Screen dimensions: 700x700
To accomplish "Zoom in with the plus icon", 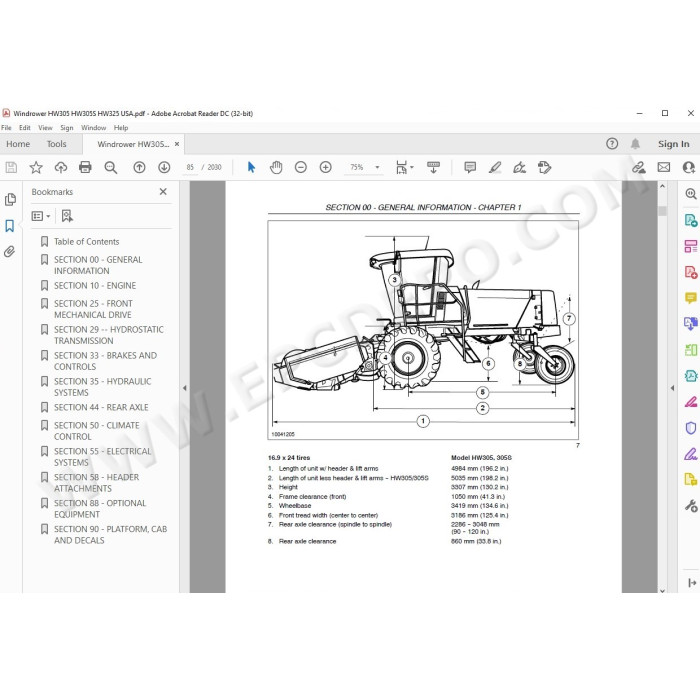I will [326, 167].
